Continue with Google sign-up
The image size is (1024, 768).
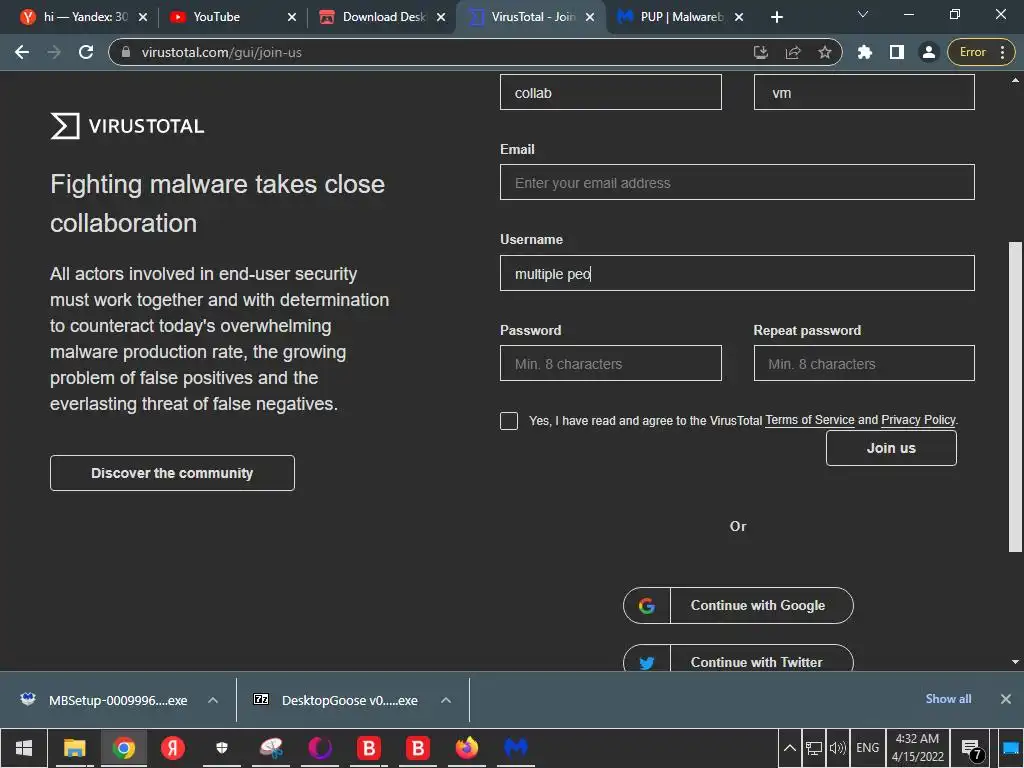[738, 605]
